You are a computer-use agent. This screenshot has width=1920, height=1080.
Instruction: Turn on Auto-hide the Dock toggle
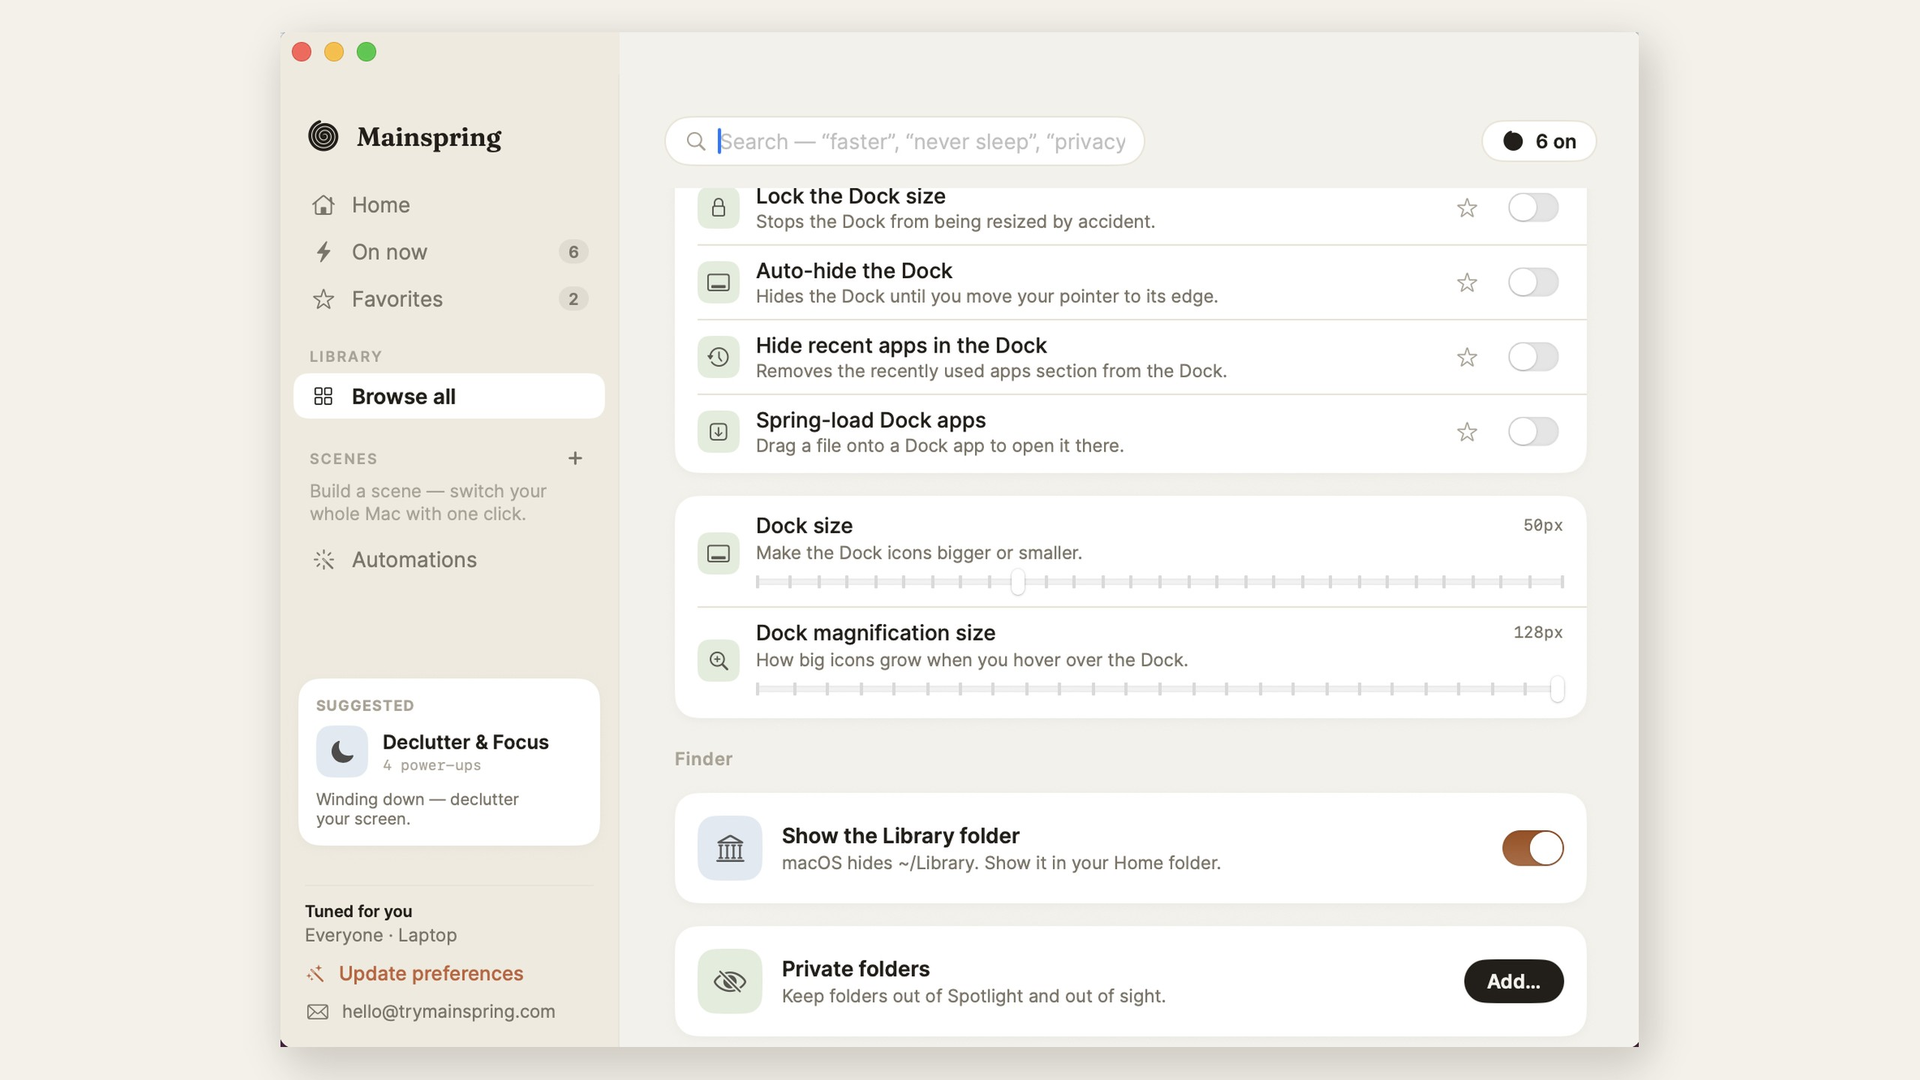click(x=1533, y=283)
